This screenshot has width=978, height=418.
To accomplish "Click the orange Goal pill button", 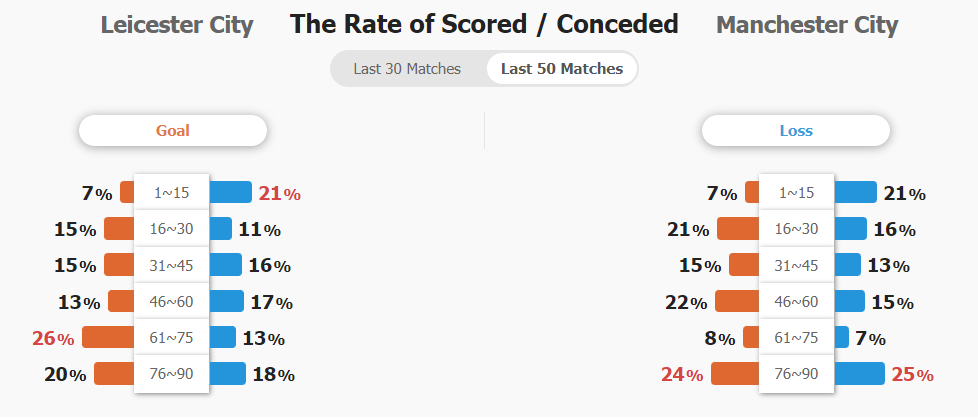I will (173, 130).
